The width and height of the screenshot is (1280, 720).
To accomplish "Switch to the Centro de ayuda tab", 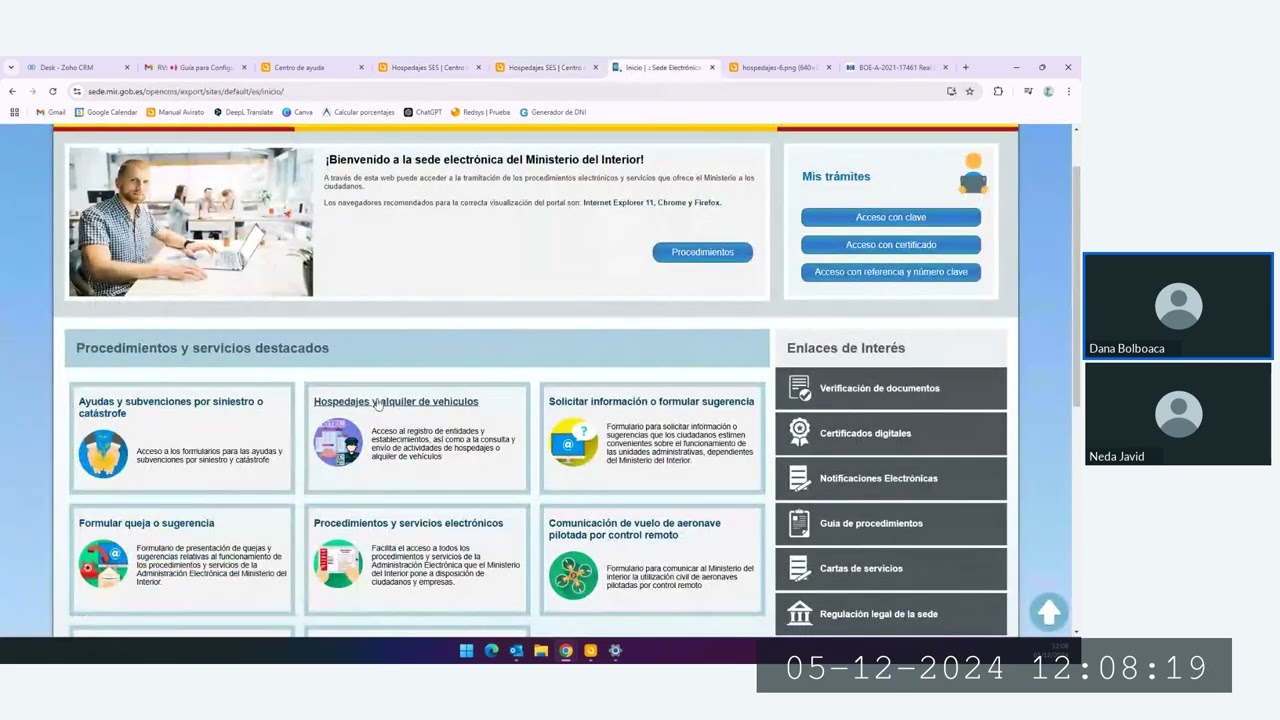I will coord(312,67).
